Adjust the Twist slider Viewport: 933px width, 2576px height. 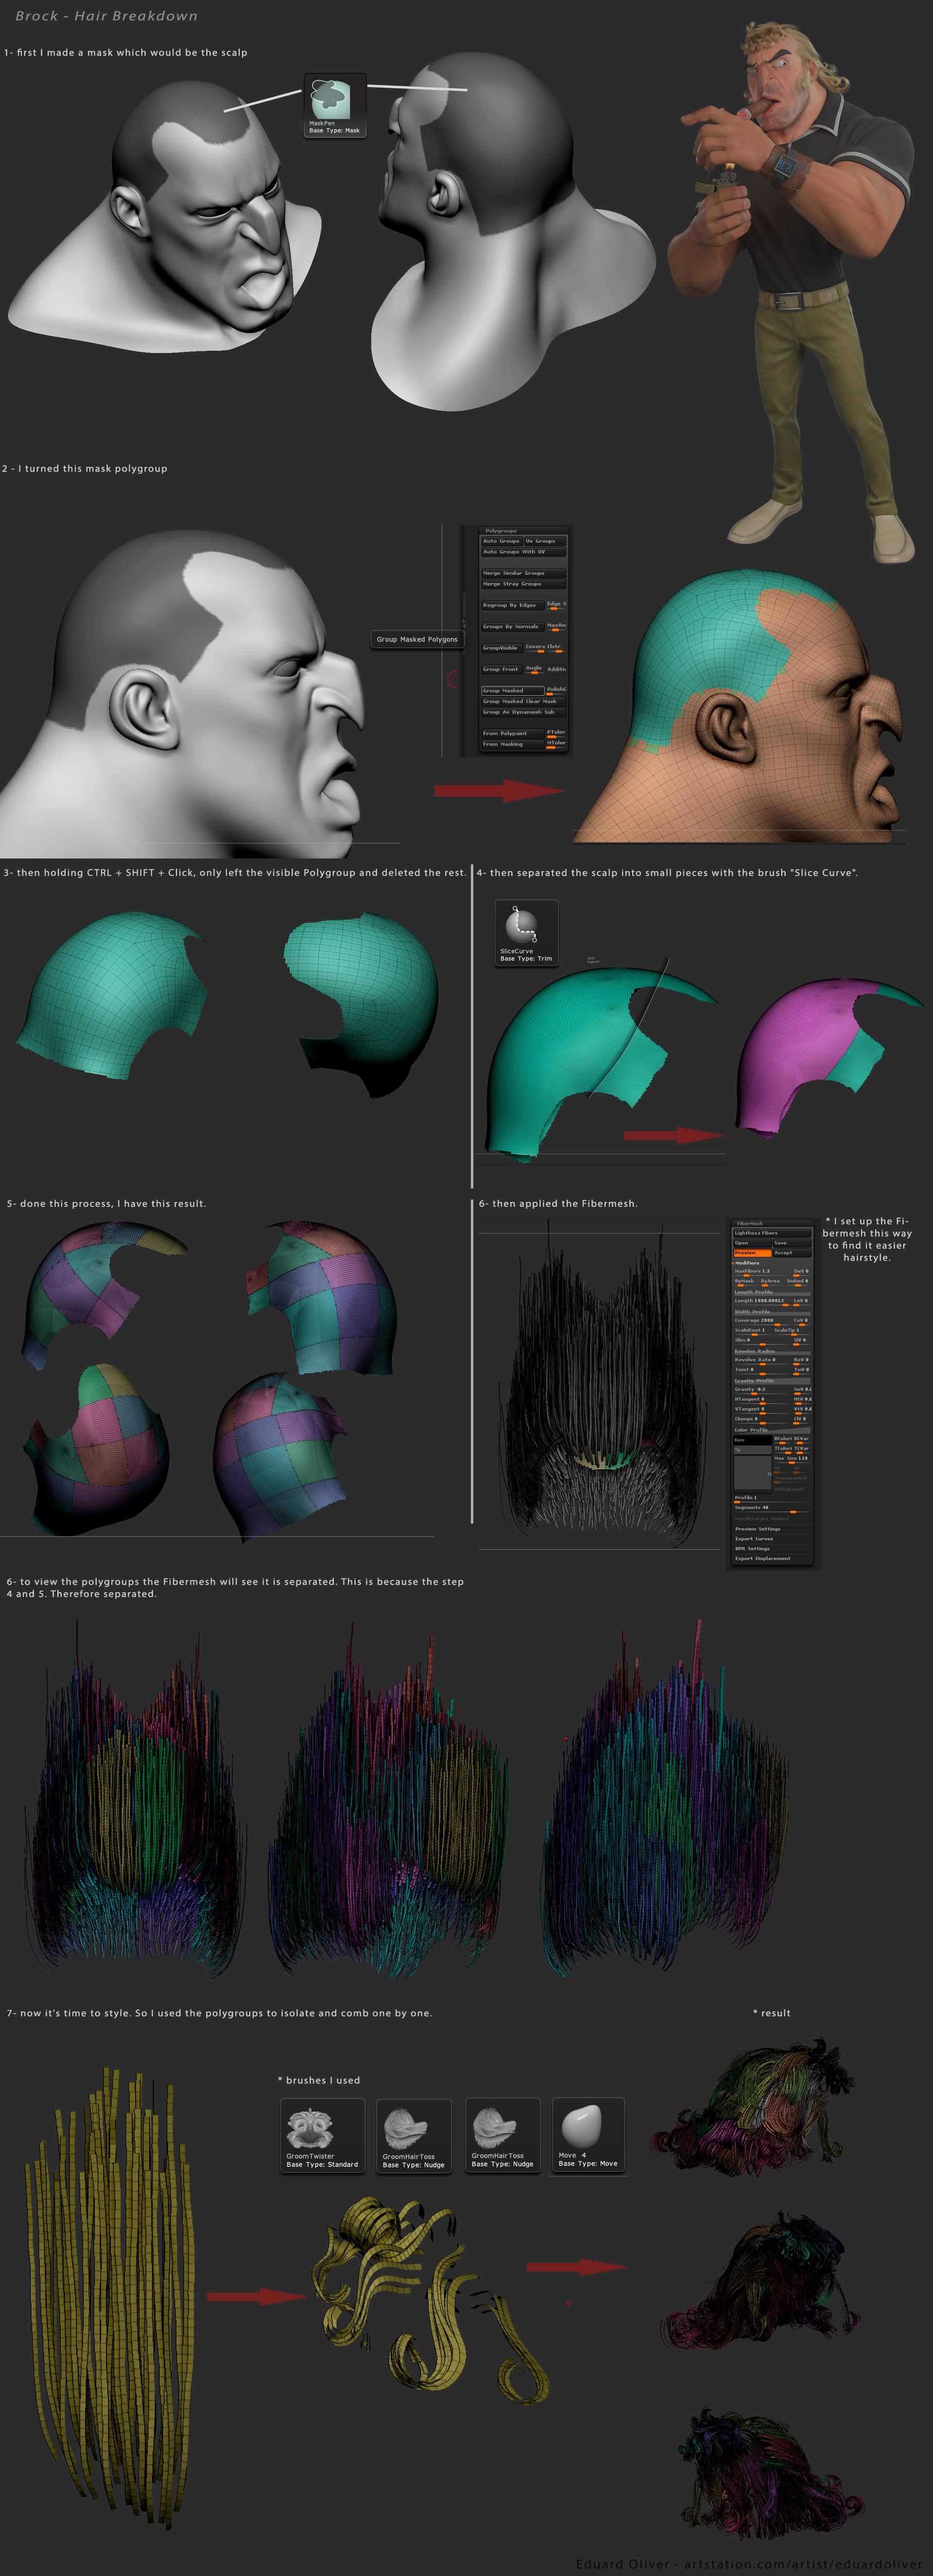click(762, 1372)
